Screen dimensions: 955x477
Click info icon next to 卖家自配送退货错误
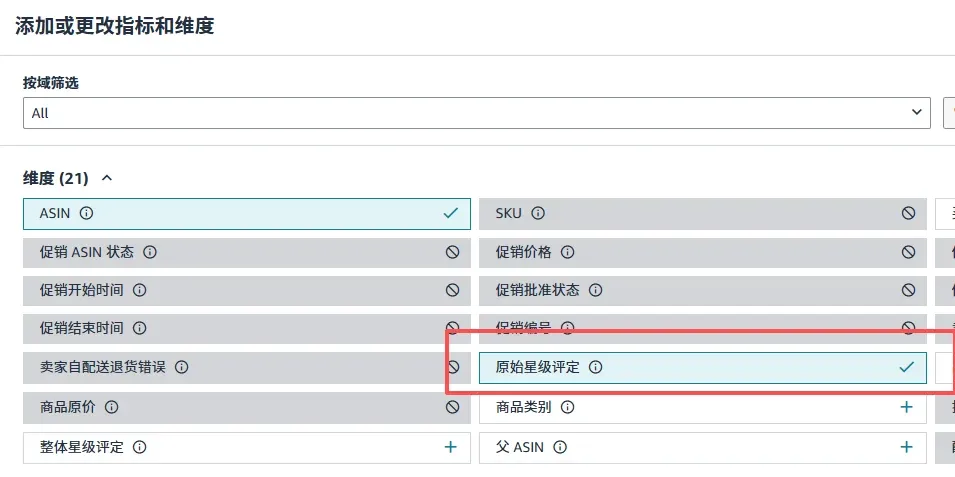182,367
